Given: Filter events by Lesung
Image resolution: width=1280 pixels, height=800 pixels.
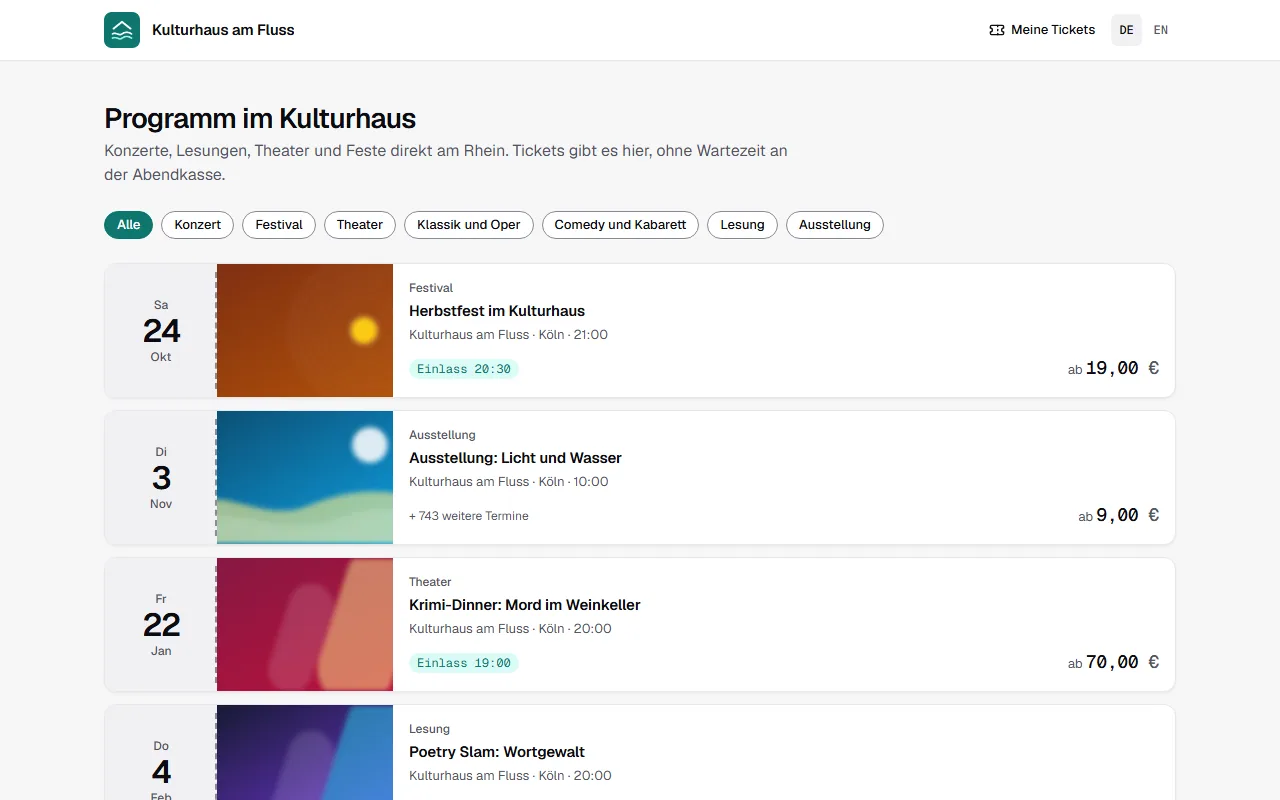Looking at the screenshot, I should (742, 225).
